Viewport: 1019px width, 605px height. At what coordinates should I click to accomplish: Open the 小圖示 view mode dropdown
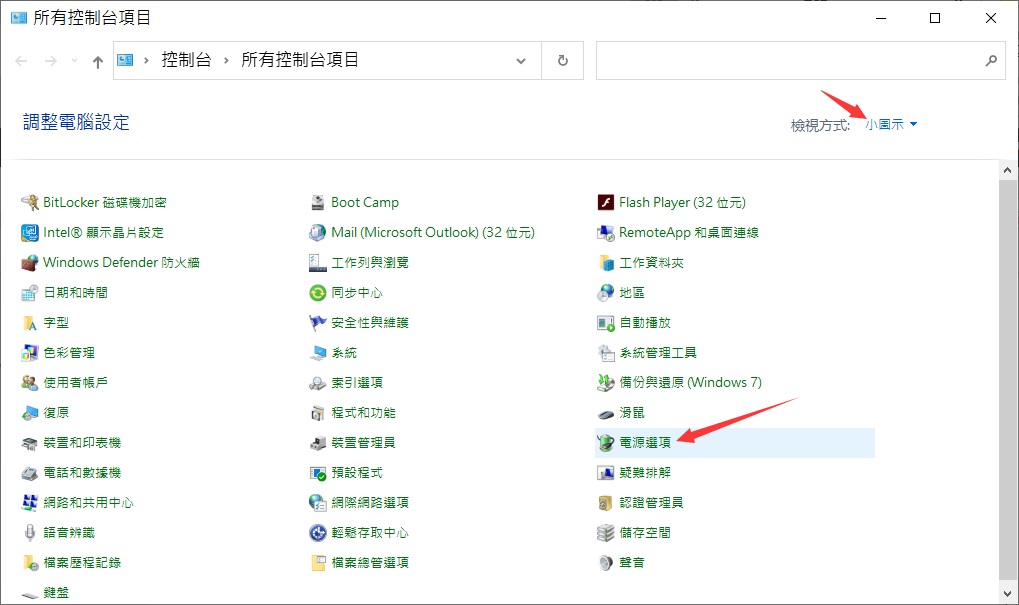click(x=891, y=124)
